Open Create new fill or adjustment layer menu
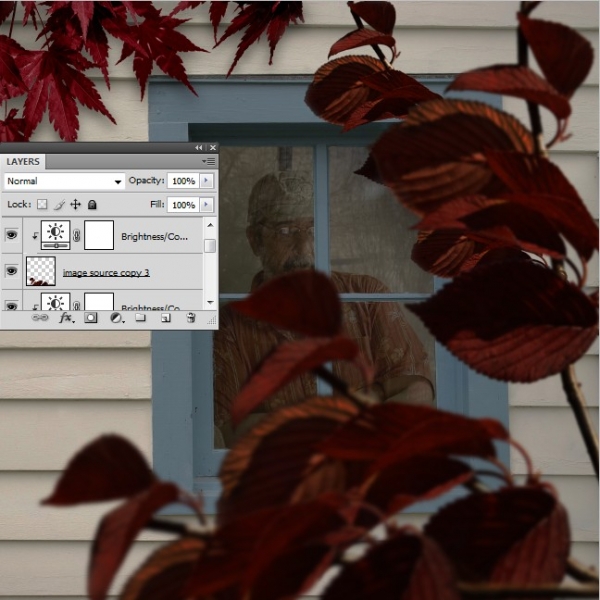Image resolution: width=600 pixels, height=600 pixels. point(117,318)
